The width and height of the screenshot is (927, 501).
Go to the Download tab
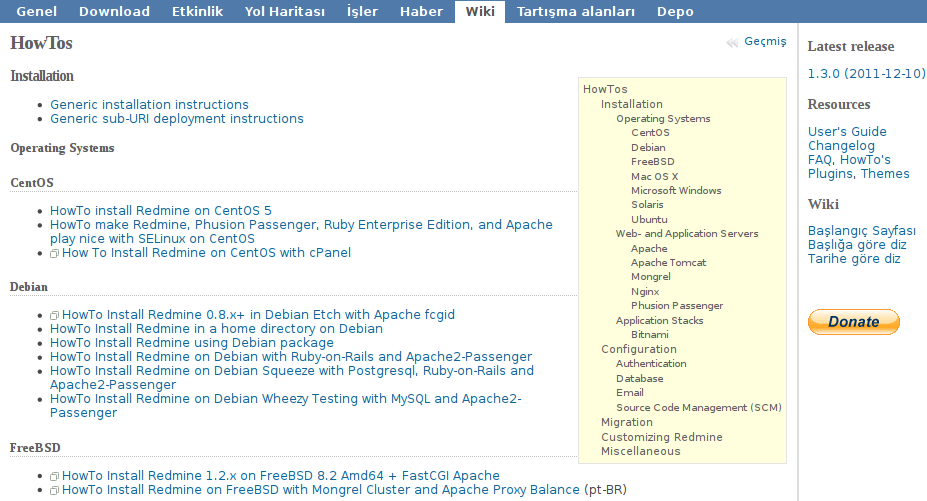pos(114,12)
